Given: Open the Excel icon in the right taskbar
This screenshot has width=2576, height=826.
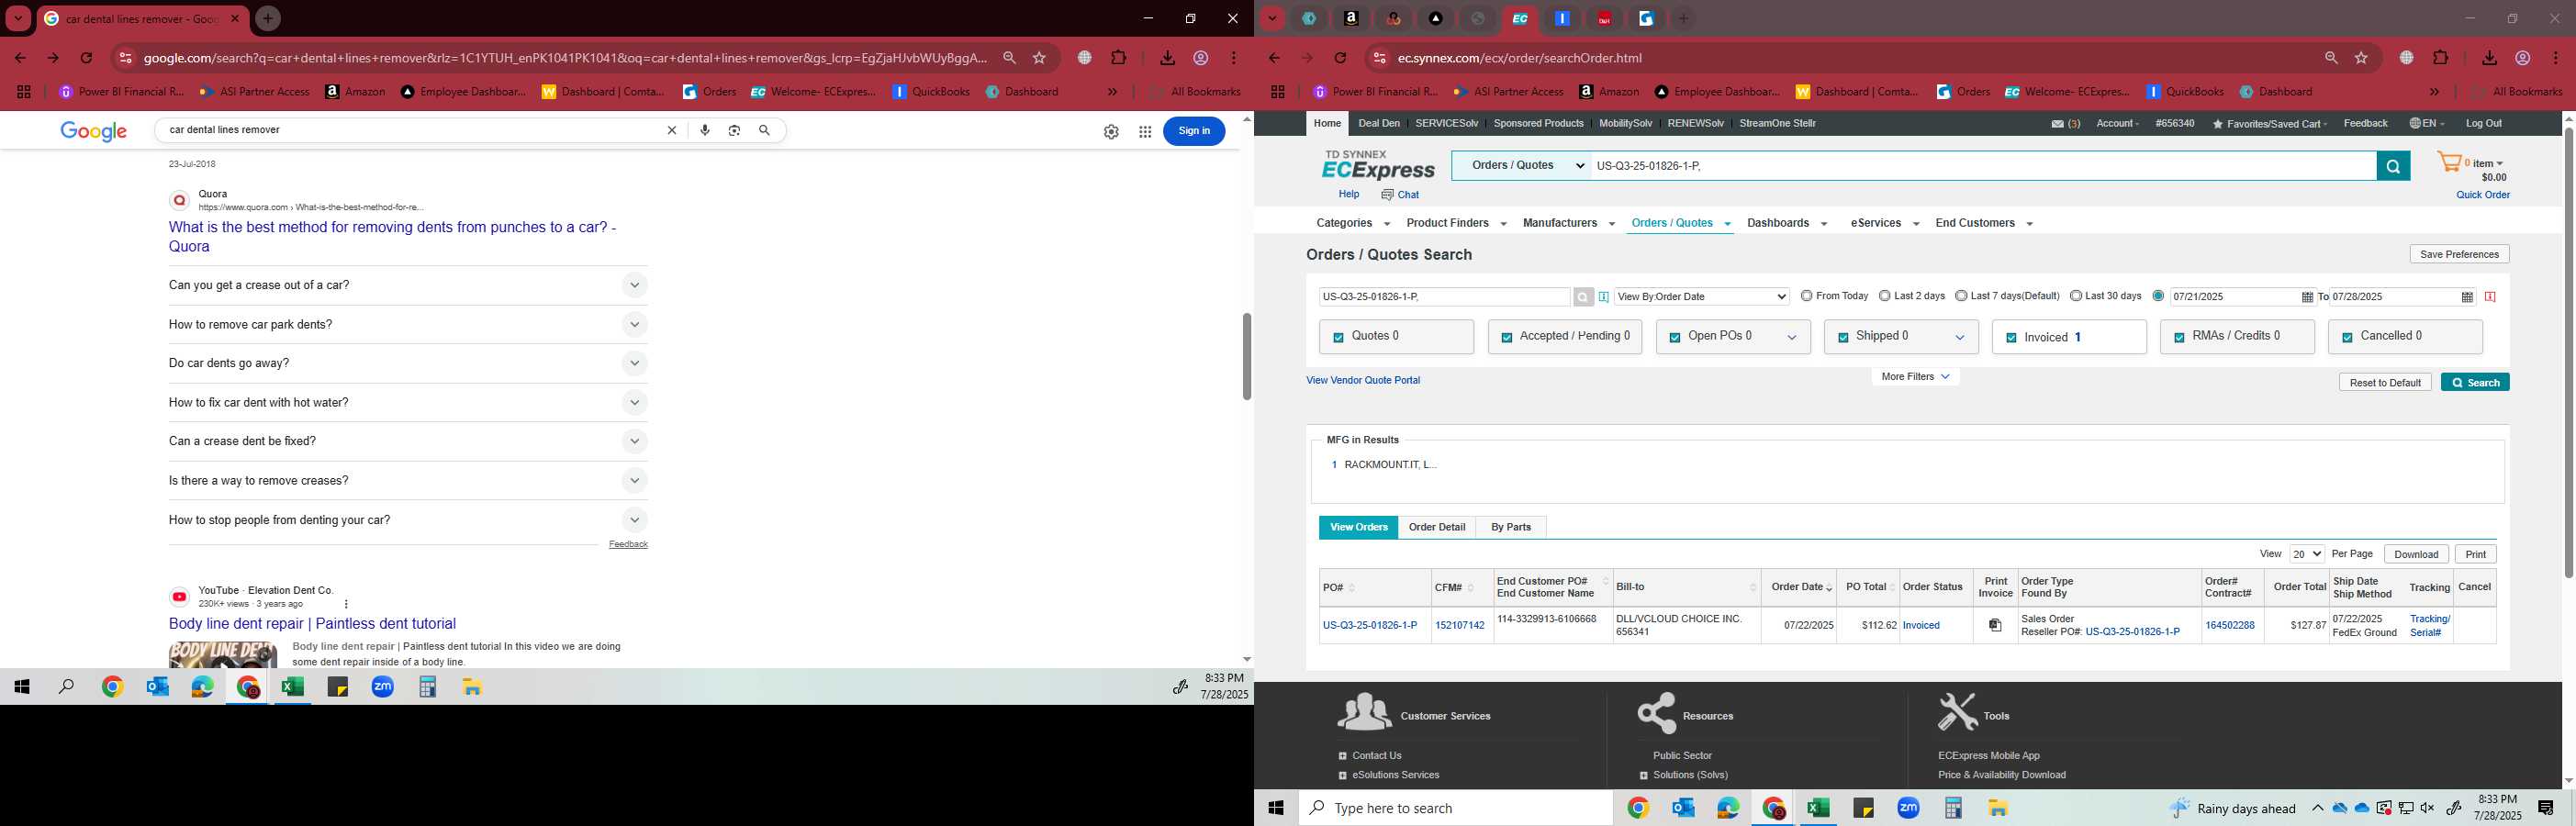Looking at the screenshot, I should pyautogui.click(x=1818, y=808).
